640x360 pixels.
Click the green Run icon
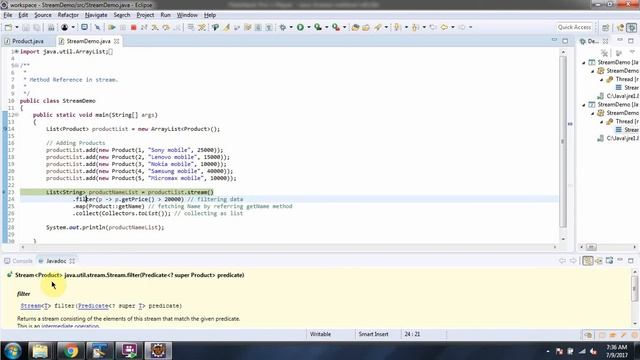(300, 27)
